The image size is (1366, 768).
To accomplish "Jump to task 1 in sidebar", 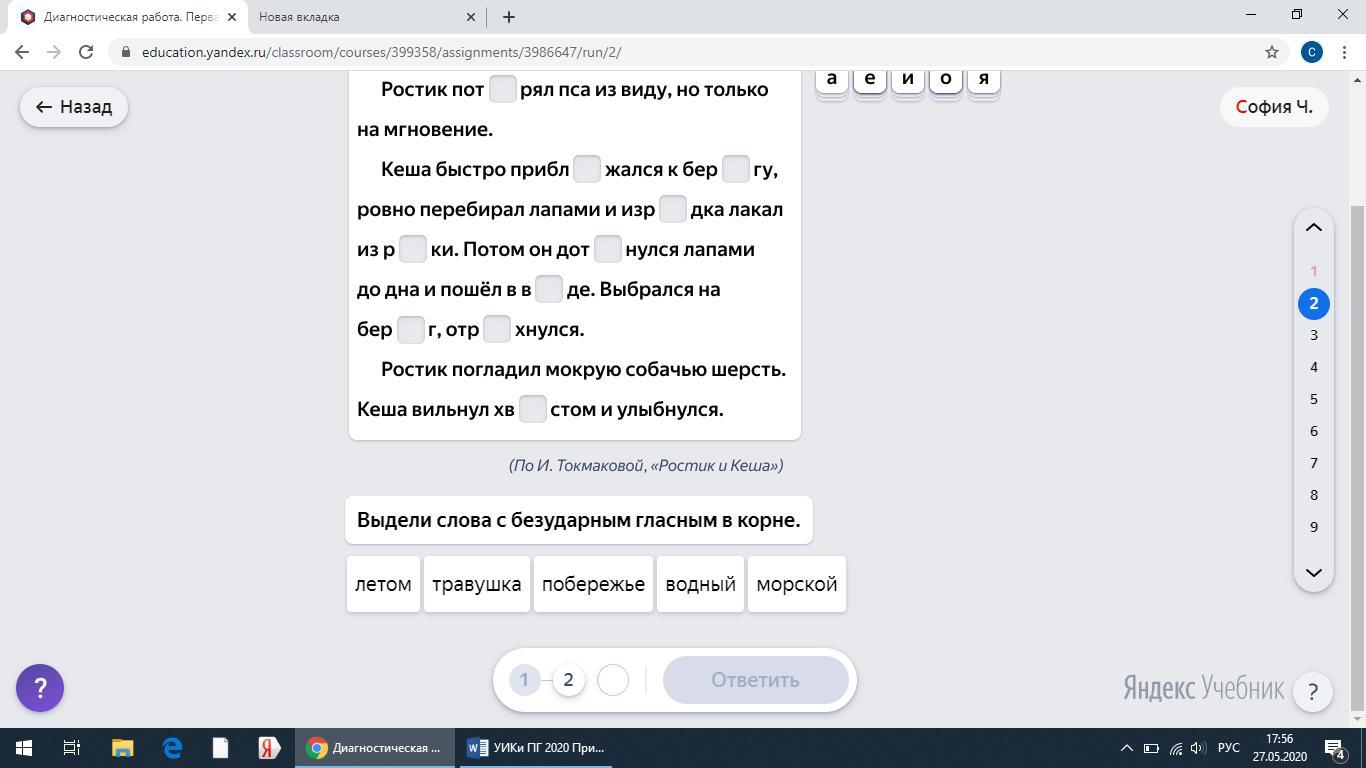I will [x=1314, y=271].
